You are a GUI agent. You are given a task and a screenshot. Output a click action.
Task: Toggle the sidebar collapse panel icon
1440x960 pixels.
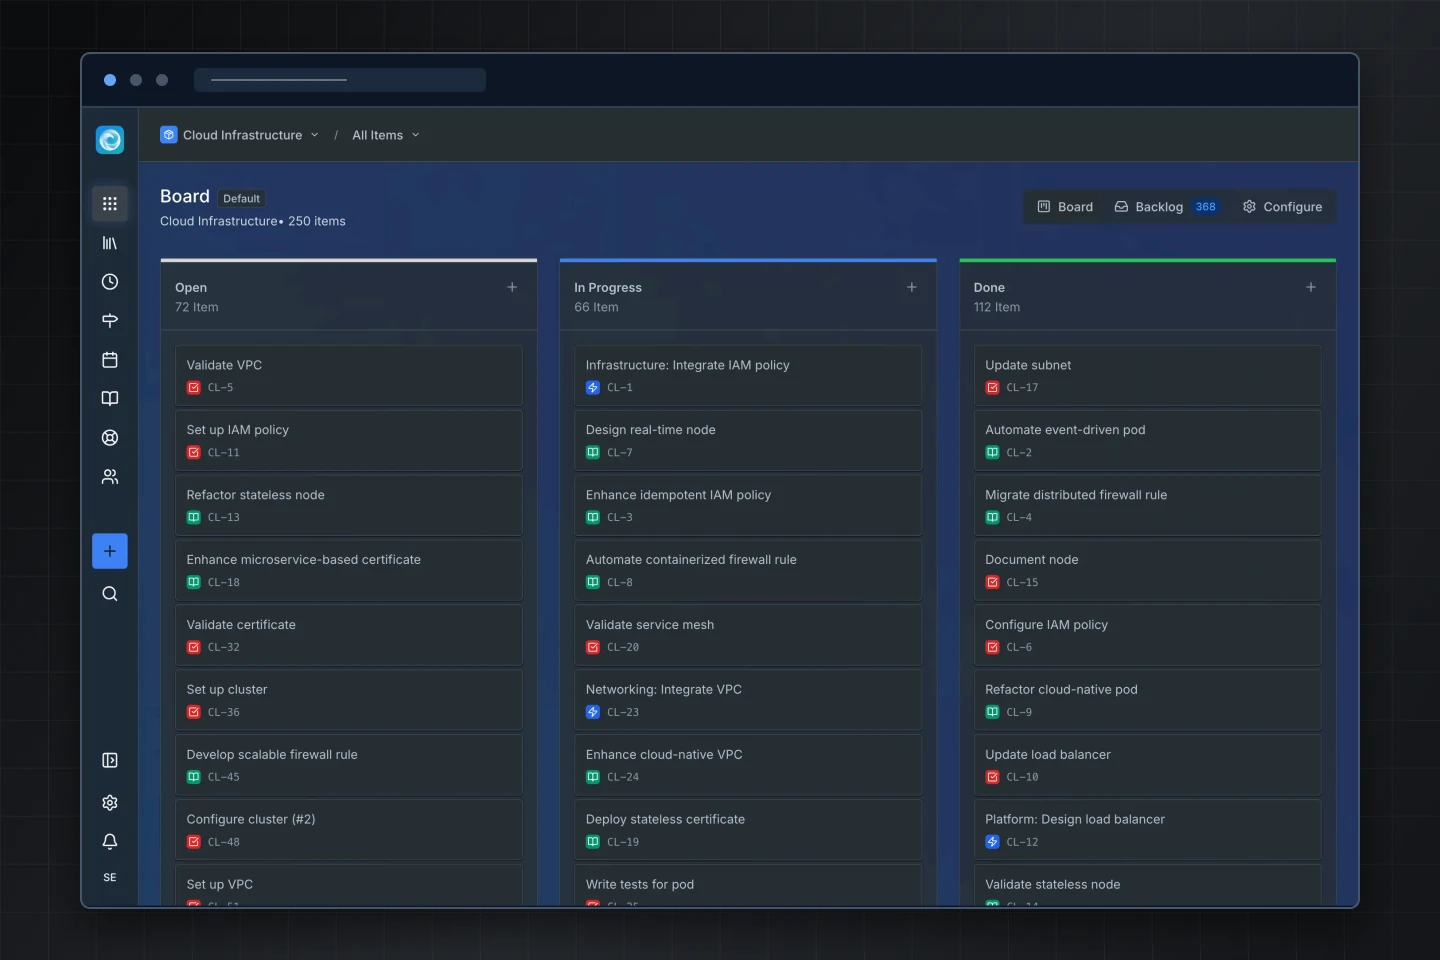coord(110,760)
